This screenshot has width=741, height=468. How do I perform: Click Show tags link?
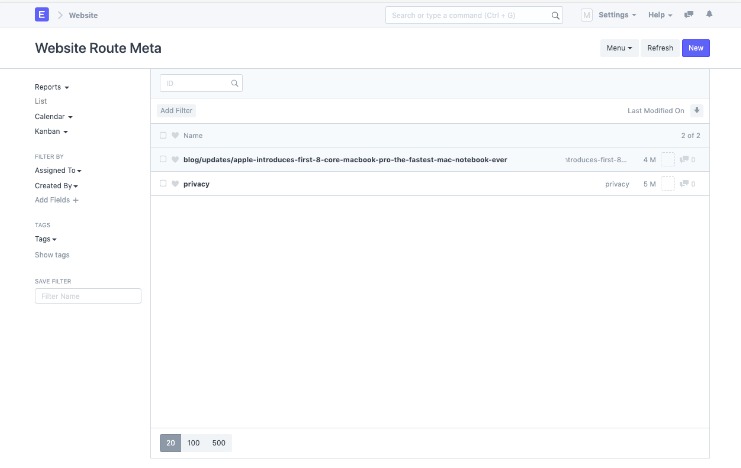click(52, 255)
